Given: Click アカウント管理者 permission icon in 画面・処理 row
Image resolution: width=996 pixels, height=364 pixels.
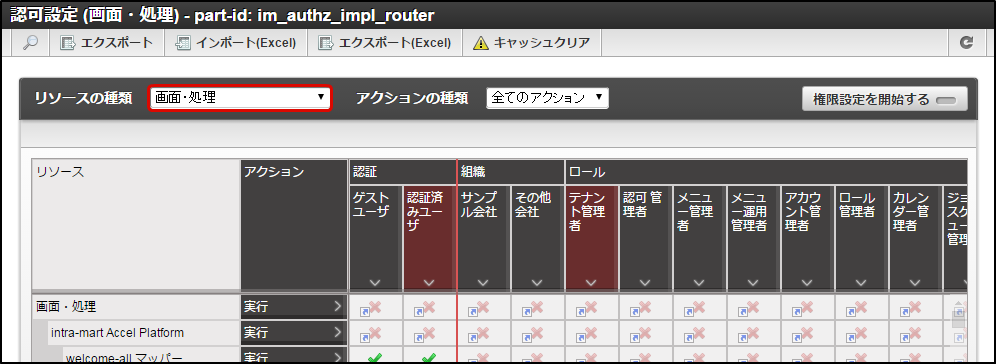Looking at the screenshot, I should [803, 308].
